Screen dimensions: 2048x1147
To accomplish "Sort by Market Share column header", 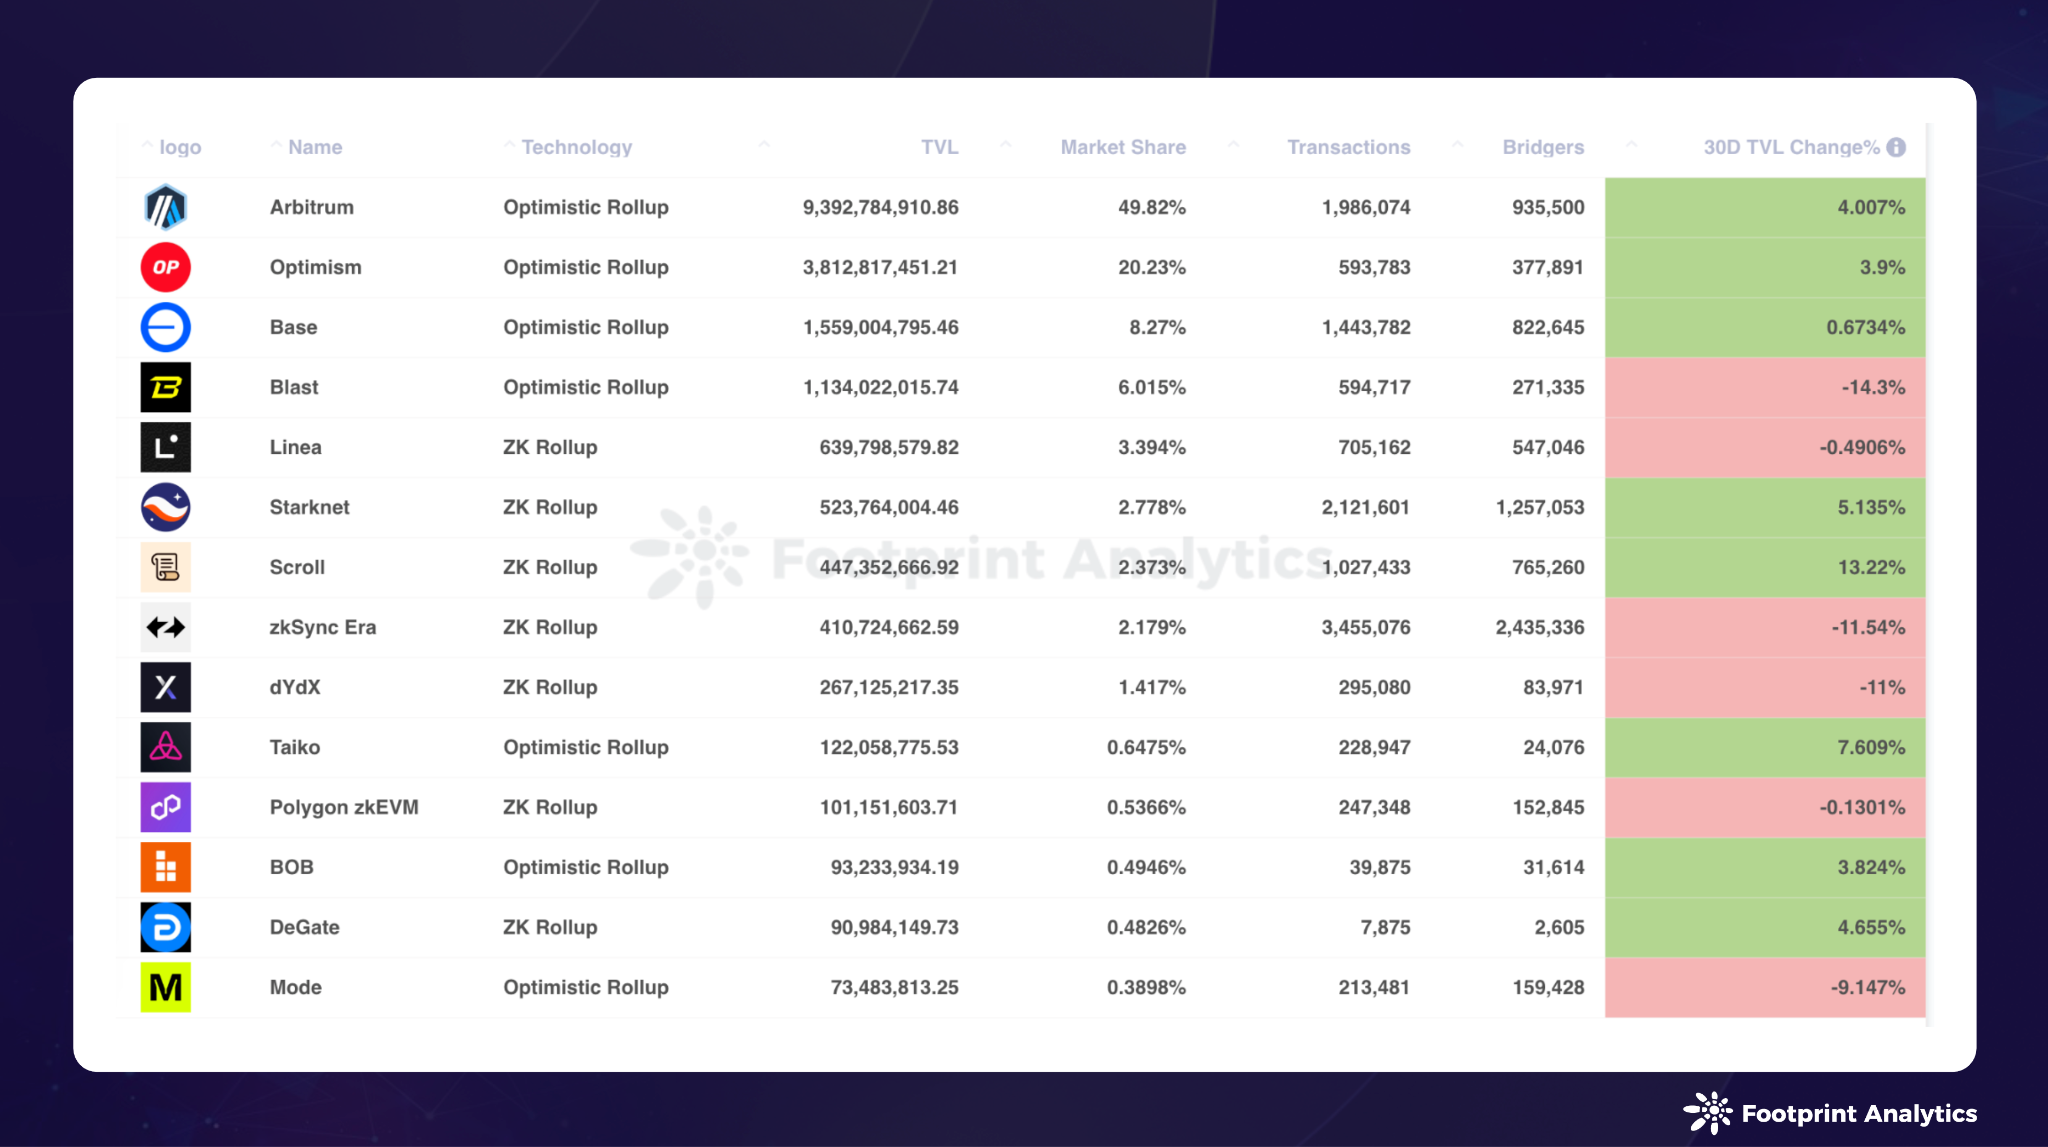I will coord(1122,147).
